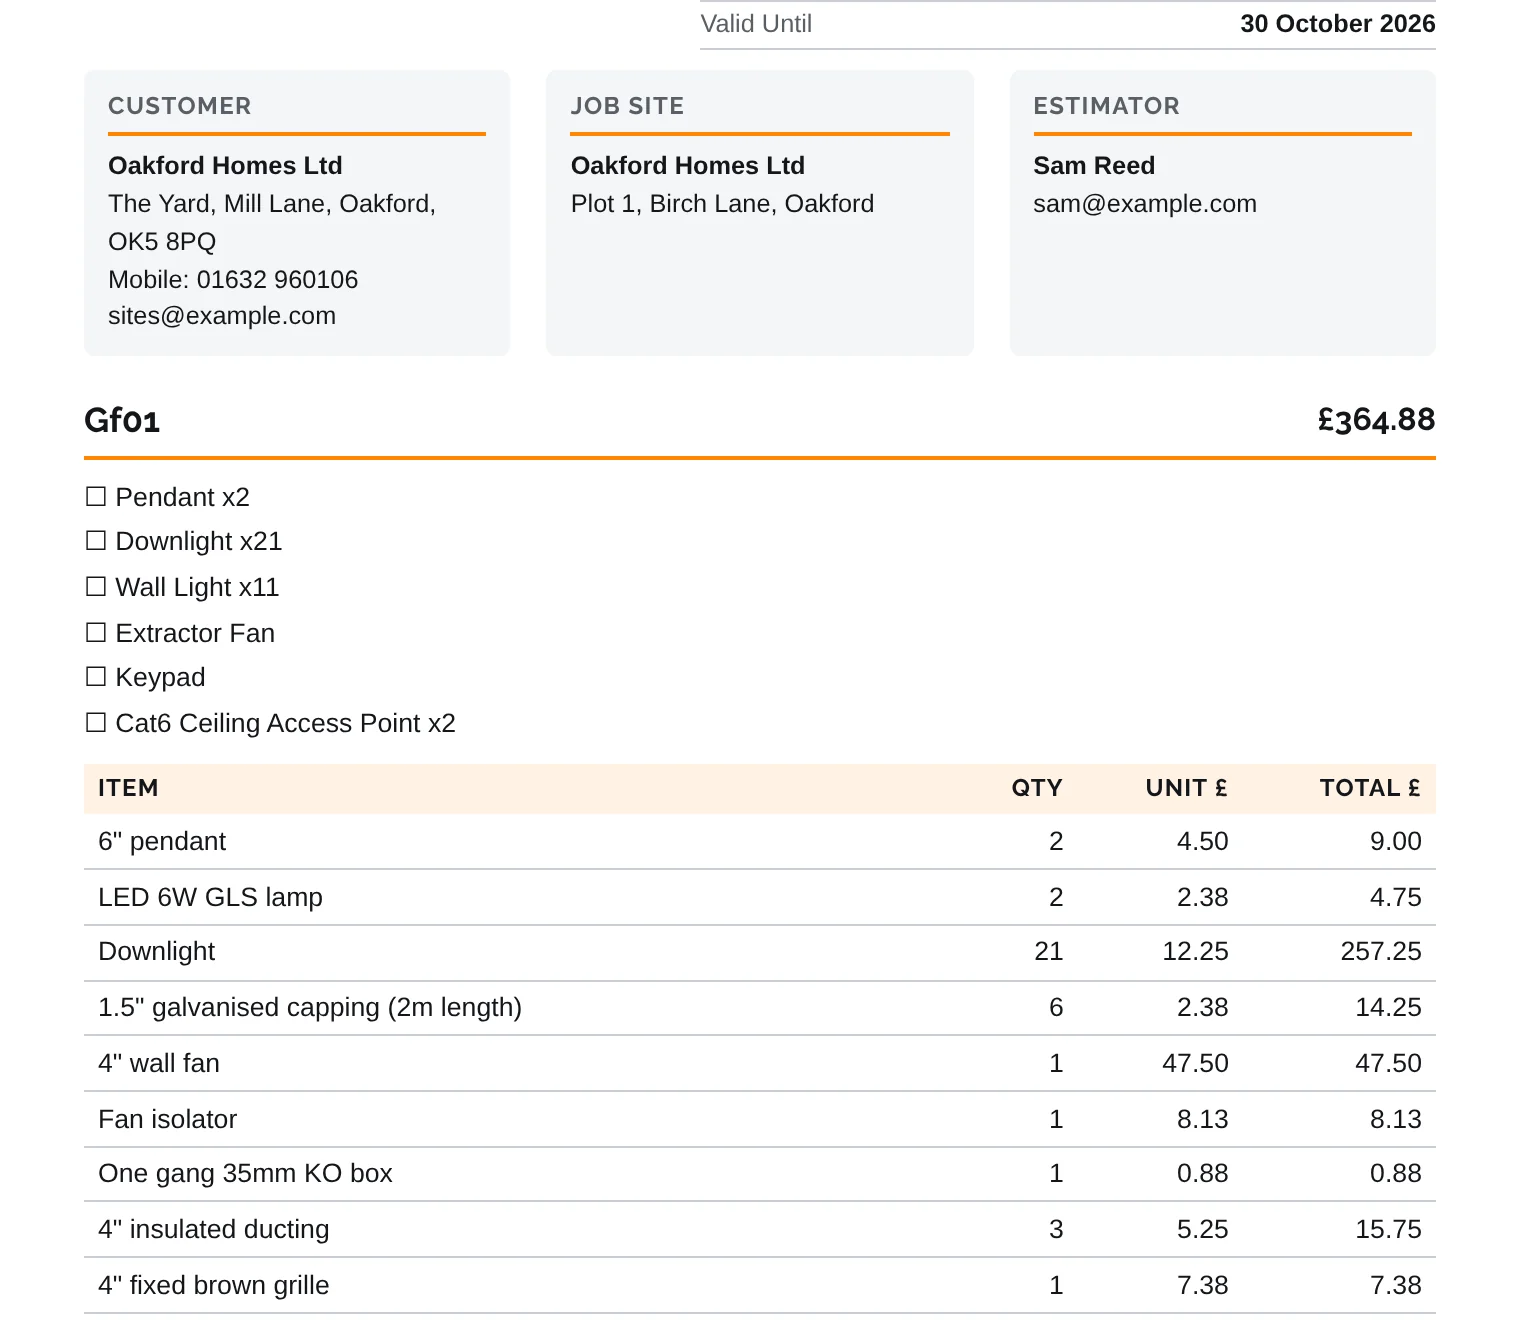Click the QTY column header
Screen dimensions: 1520x1320
pyautogui.click(x=1037, y=788)
